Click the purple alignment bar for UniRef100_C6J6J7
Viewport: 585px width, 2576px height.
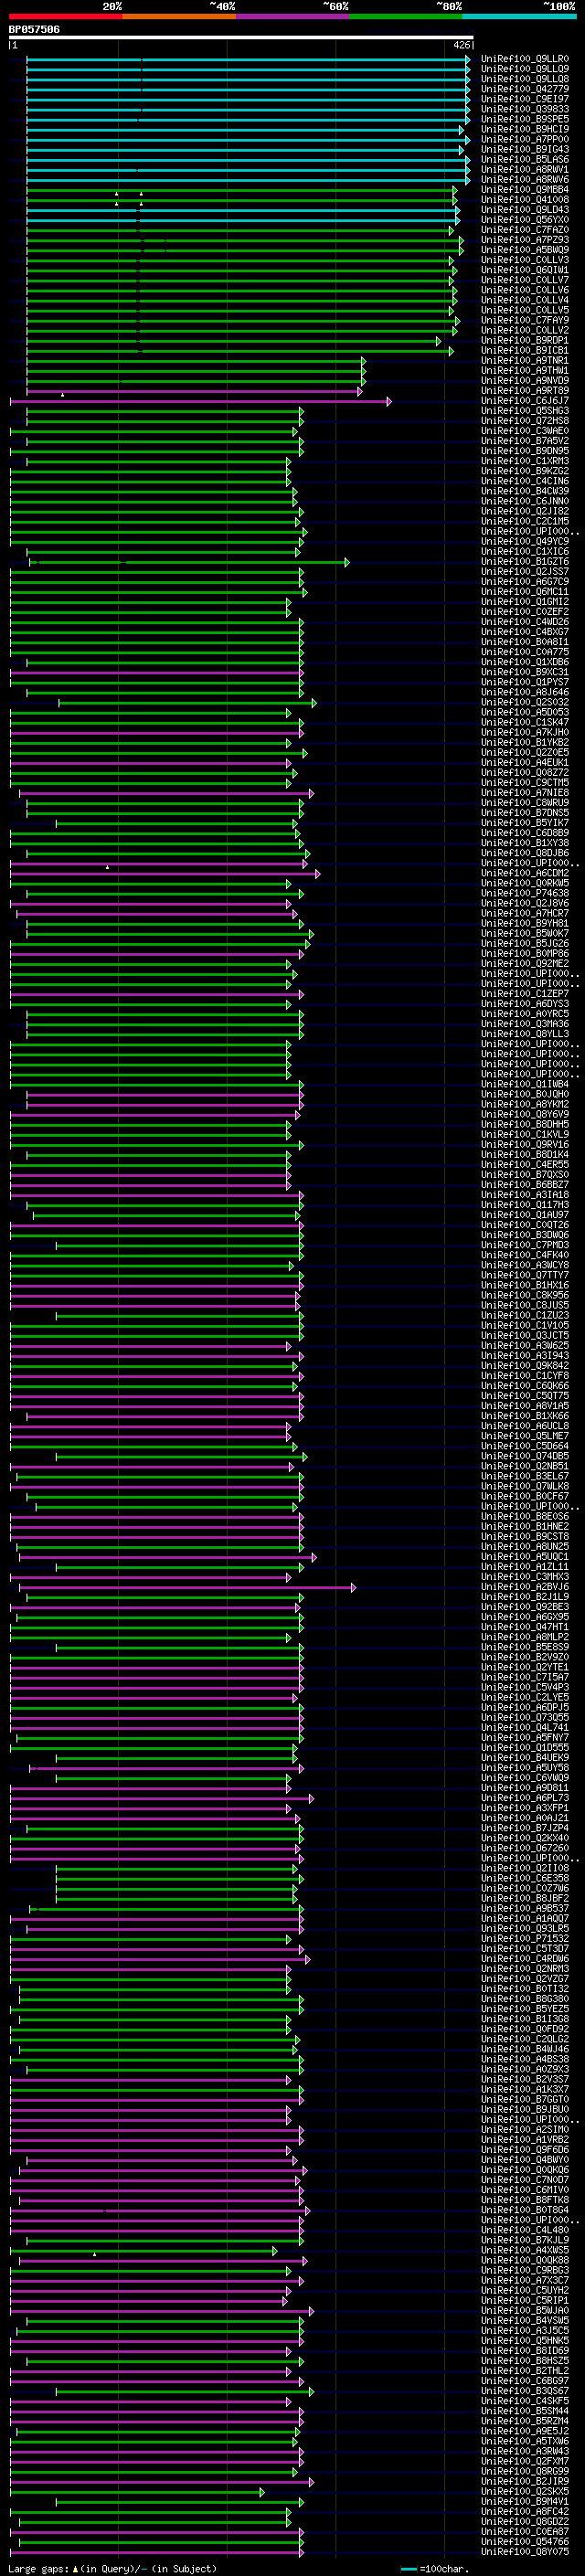201,402
